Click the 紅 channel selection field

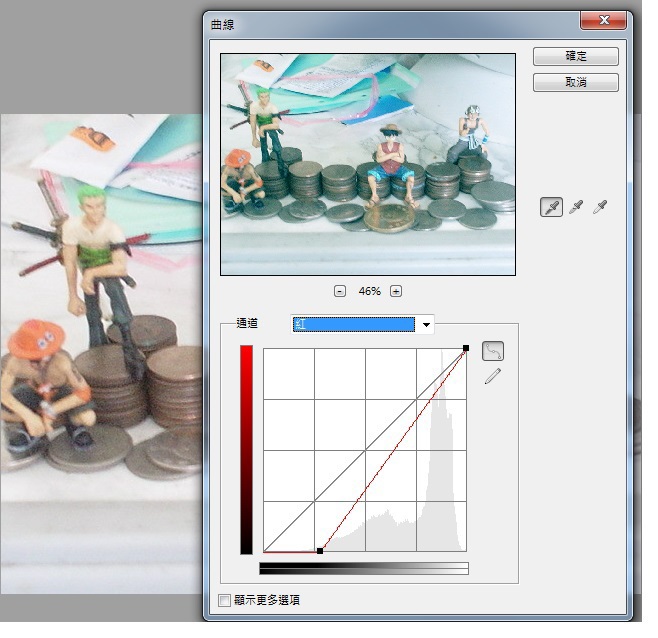click(x=354, y=324)
